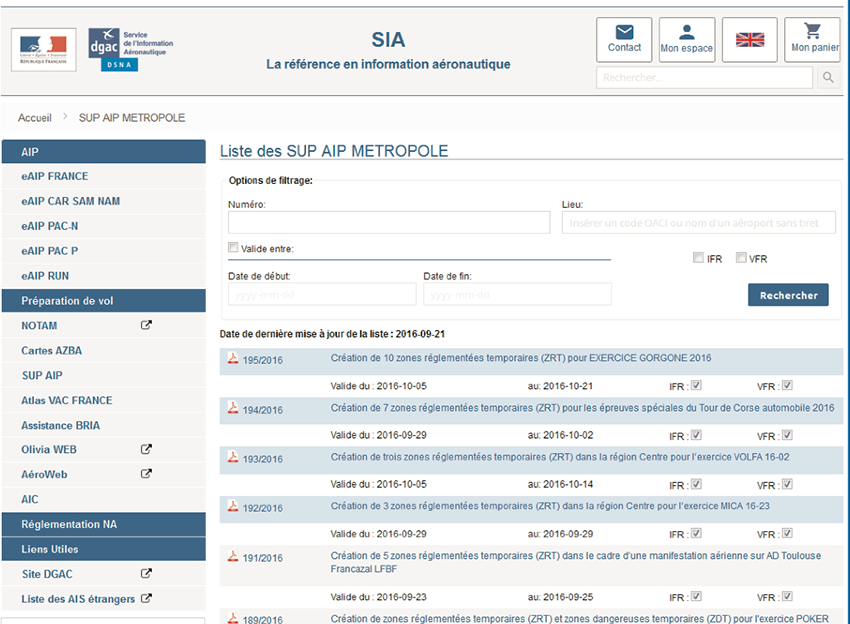Expand the Réglementation NA section
The width and height of the screenshot is (850, 624).
[x=104, y=524]
